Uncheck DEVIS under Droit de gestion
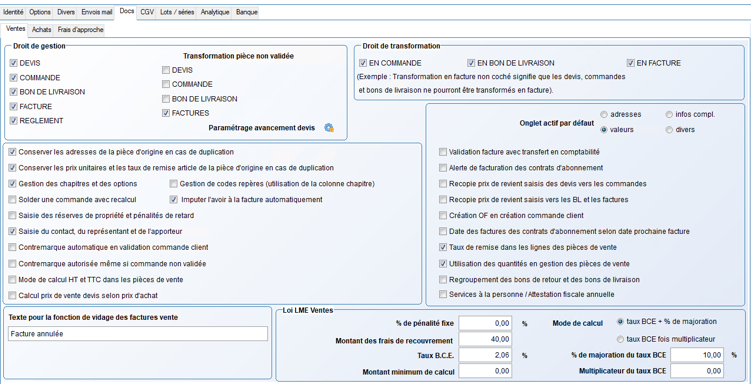Screen dimensions: 754x388 [13, 63]
